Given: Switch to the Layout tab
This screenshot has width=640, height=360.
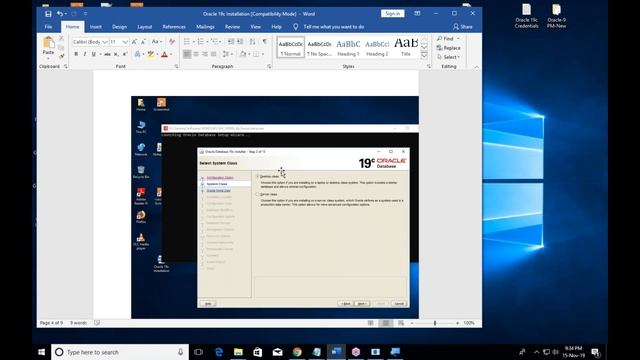Looking at the screenshot, I should pyautogui.click(x=144, y=27).
